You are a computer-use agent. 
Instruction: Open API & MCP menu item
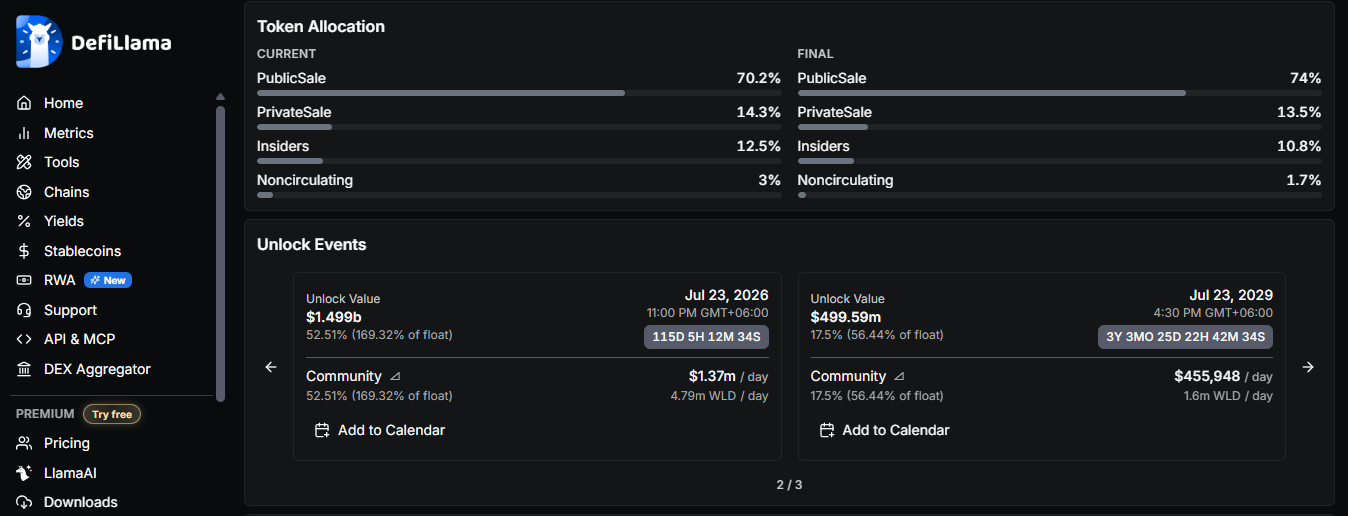pos(79,339)
